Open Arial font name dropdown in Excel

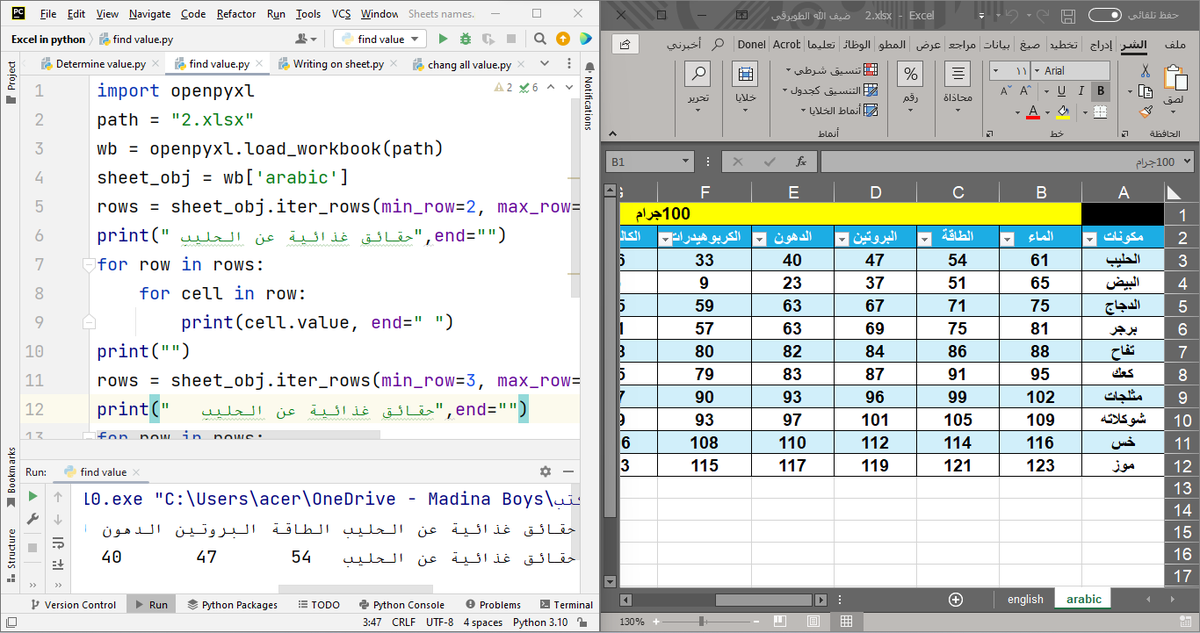pyautogui.click(x=1036, y=71)
